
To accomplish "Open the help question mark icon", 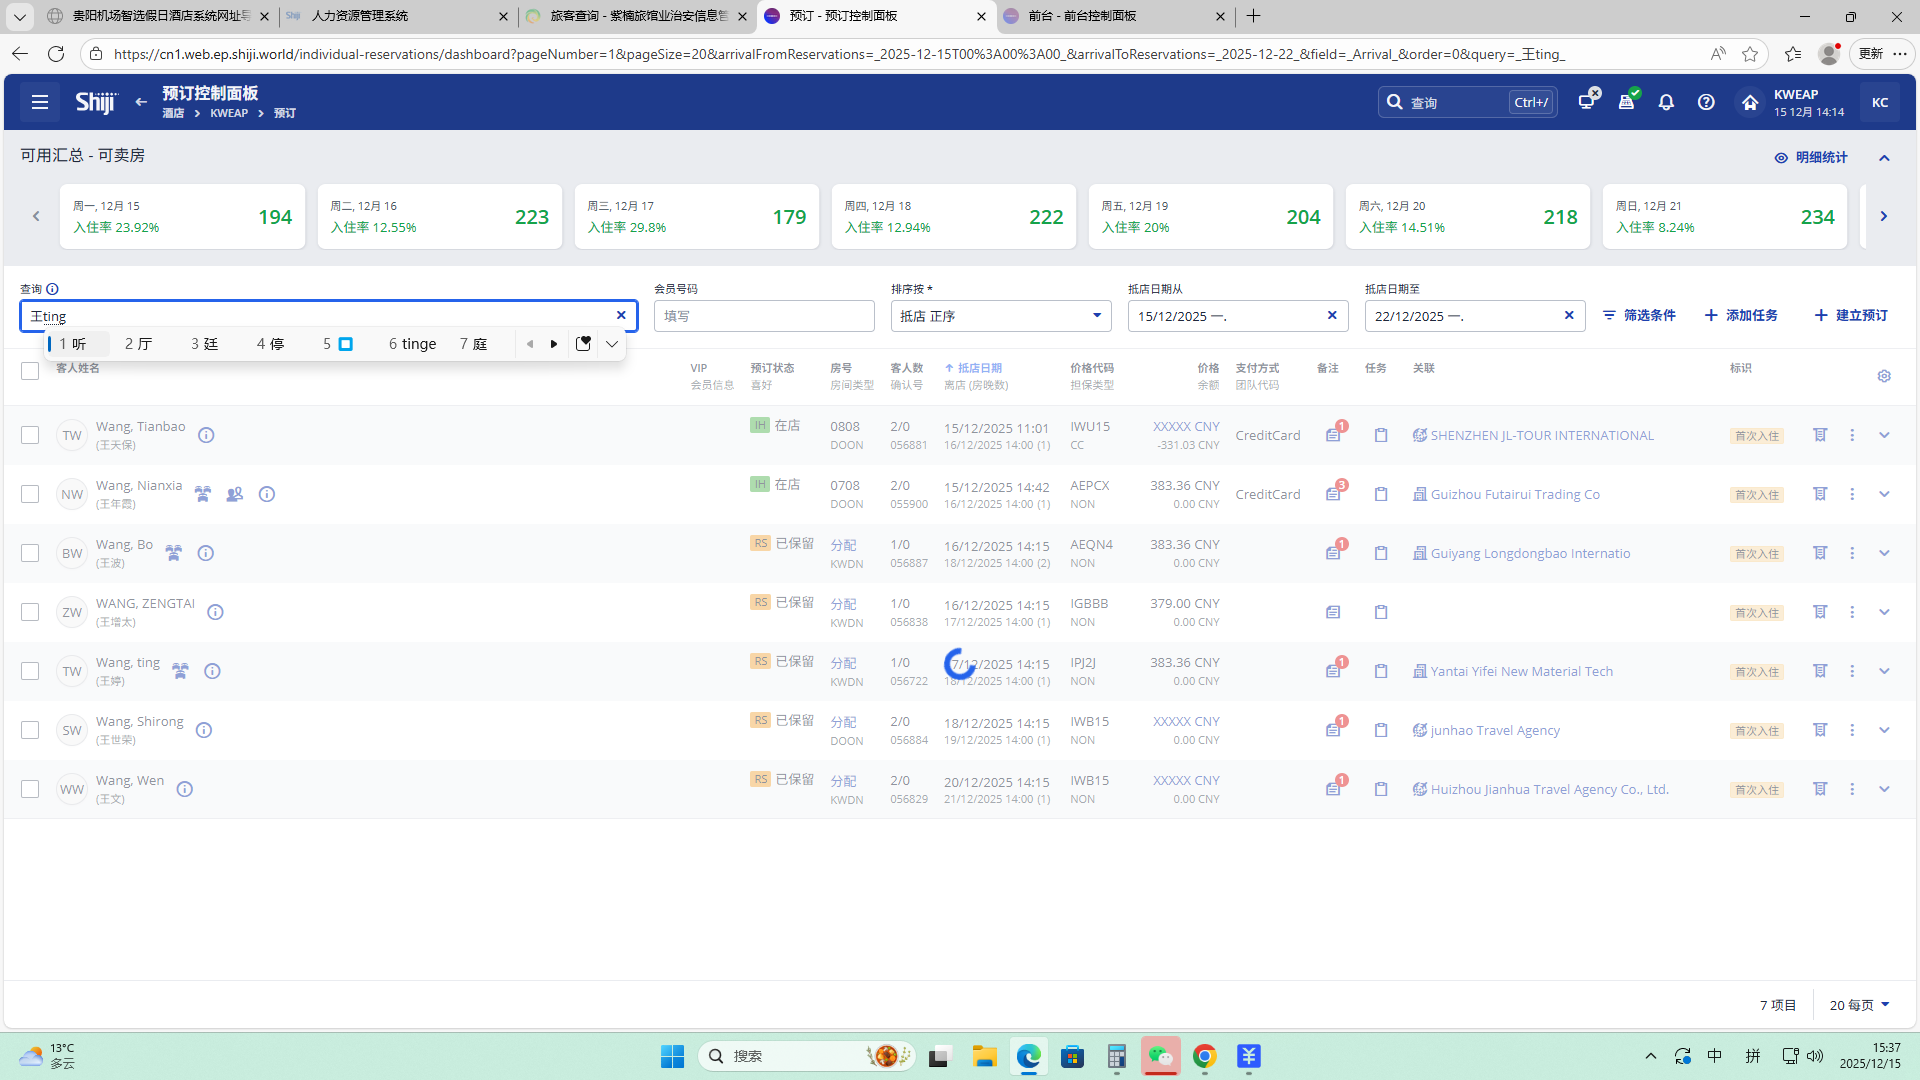I will (1706, 102).
